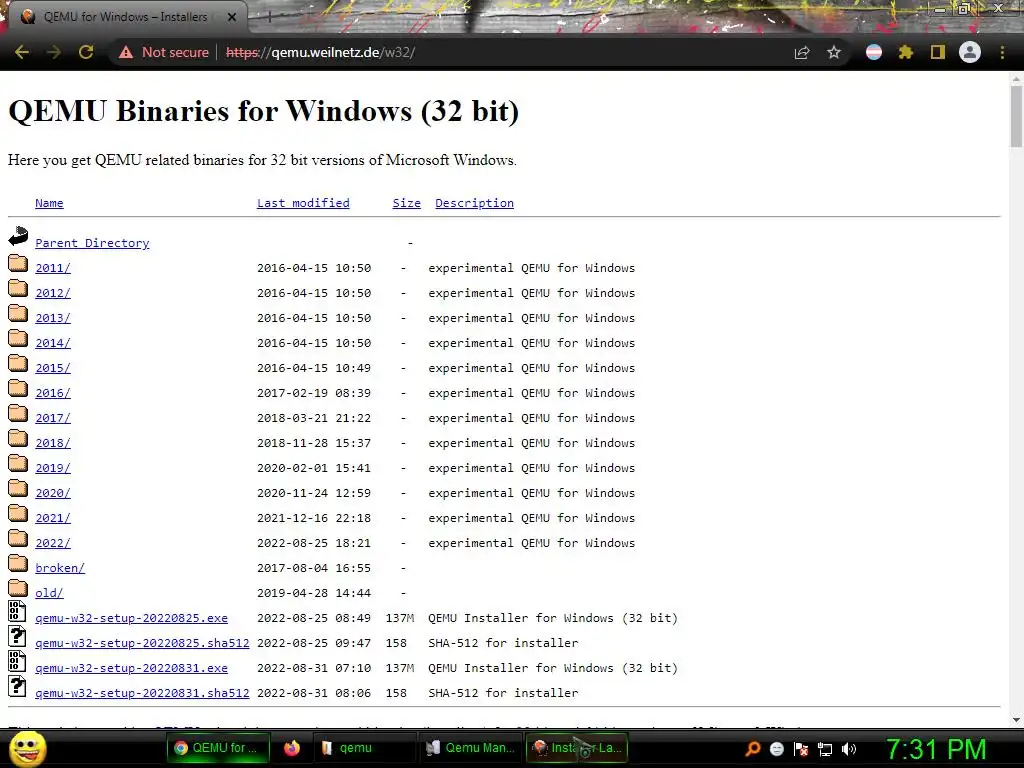The width and height of the screenshot is (1024, 768).
Task: Open the 2019/ directory link
Action: 53,468
